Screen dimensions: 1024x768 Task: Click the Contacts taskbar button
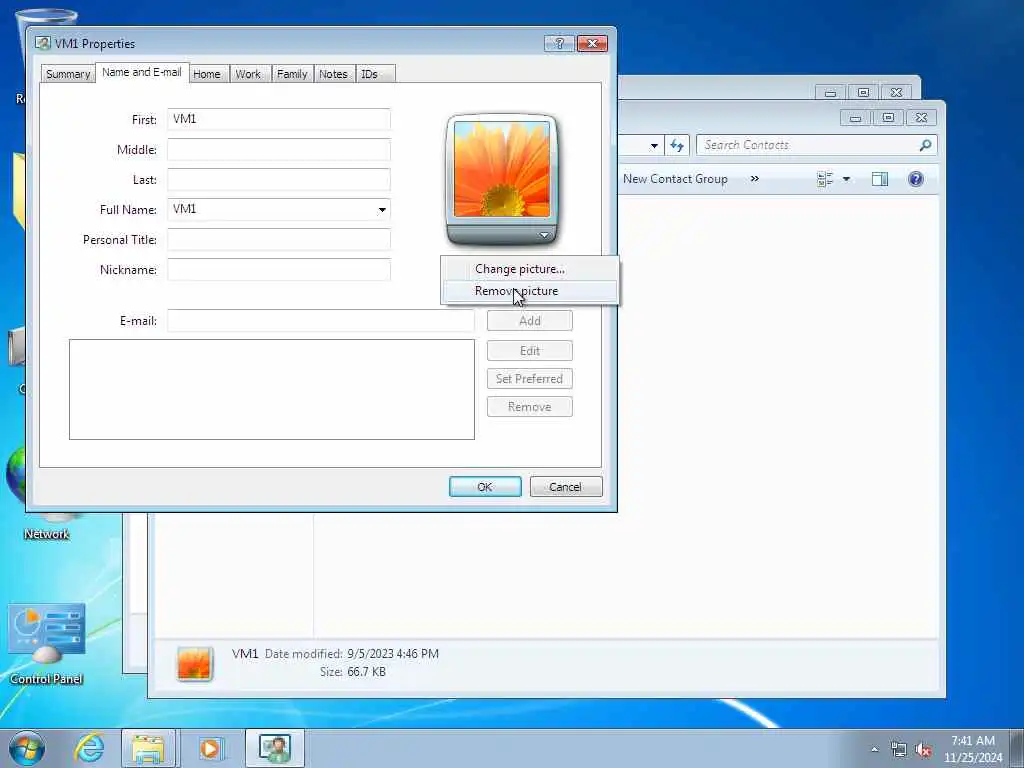coord(275,748)
